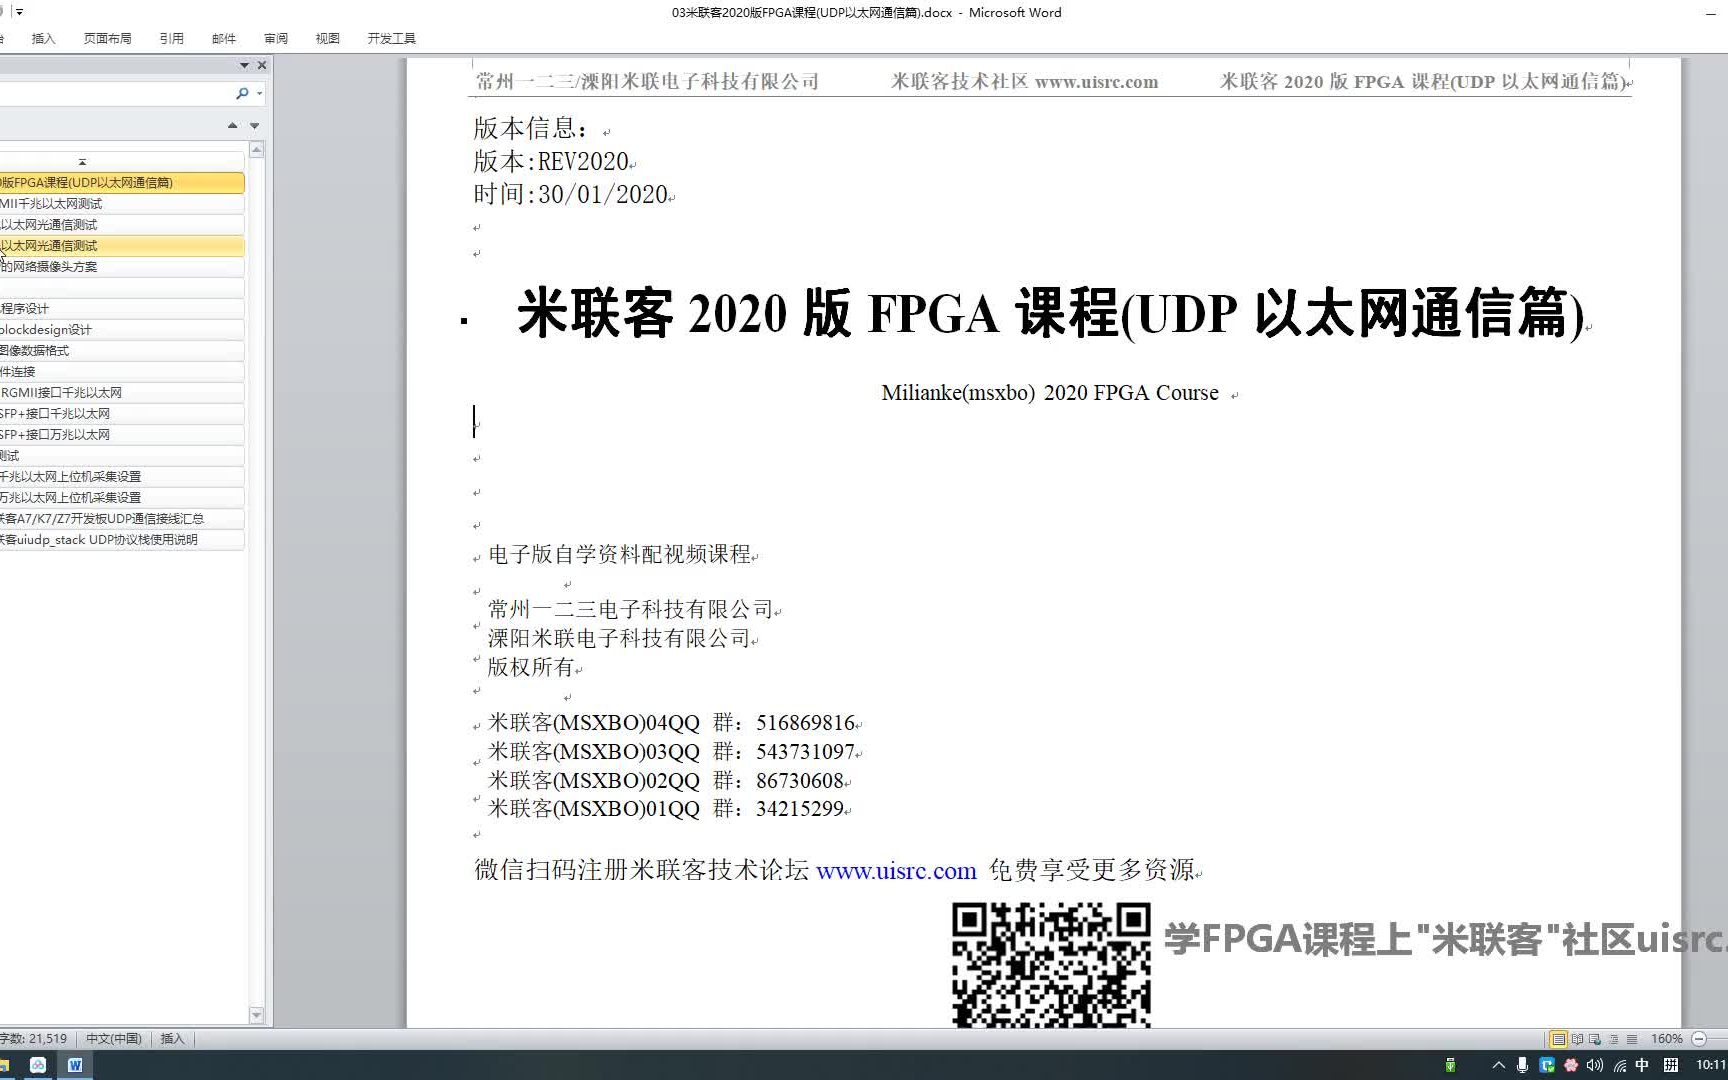This screenshot has width=1728, height=1080.
Task: Open the 开发工具 ribbon tab
Action: (391, 38)
